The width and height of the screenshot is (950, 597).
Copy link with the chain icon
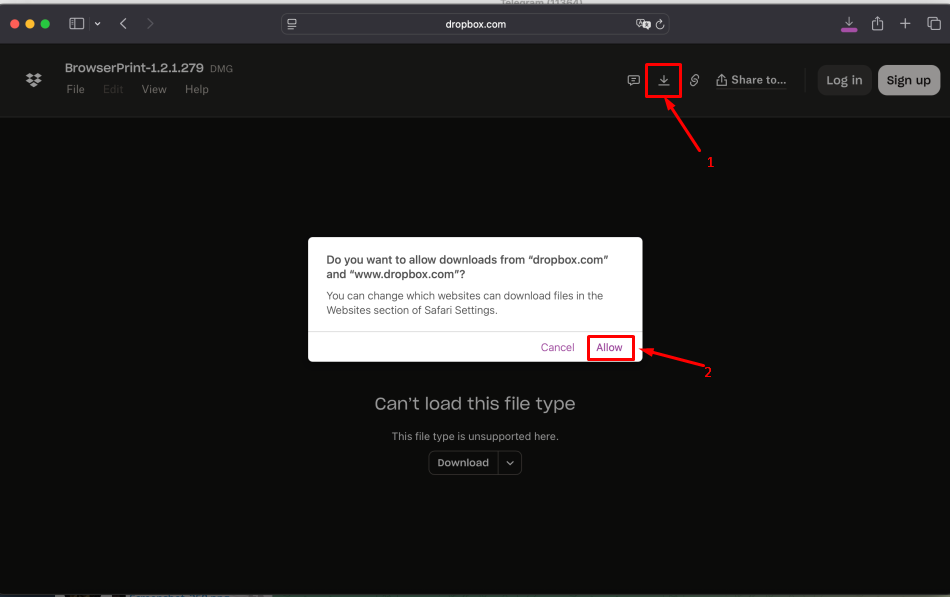click(x=694, y=80)
